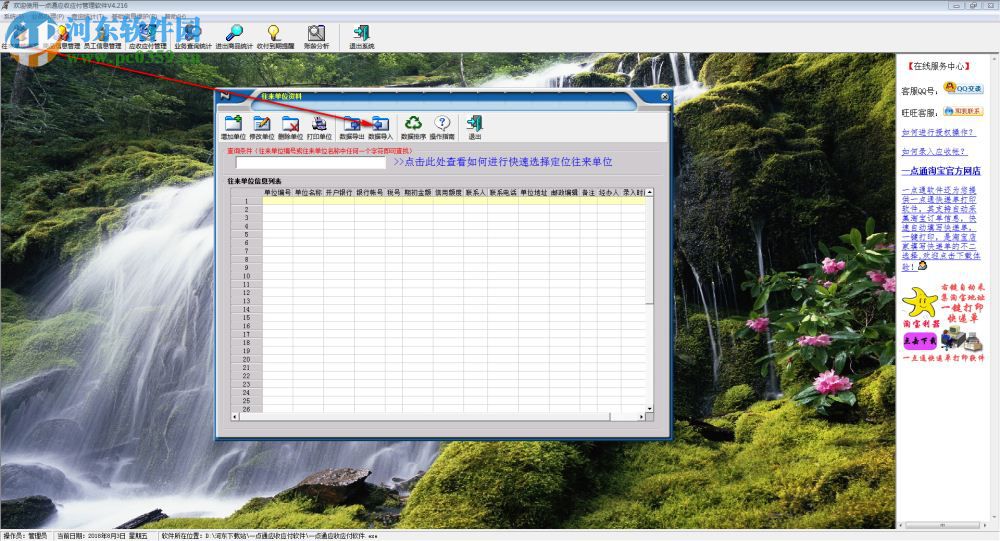Select row 10 header in the grid
1000x541 pixels.
pyautogui.click(x=246, y=276)
